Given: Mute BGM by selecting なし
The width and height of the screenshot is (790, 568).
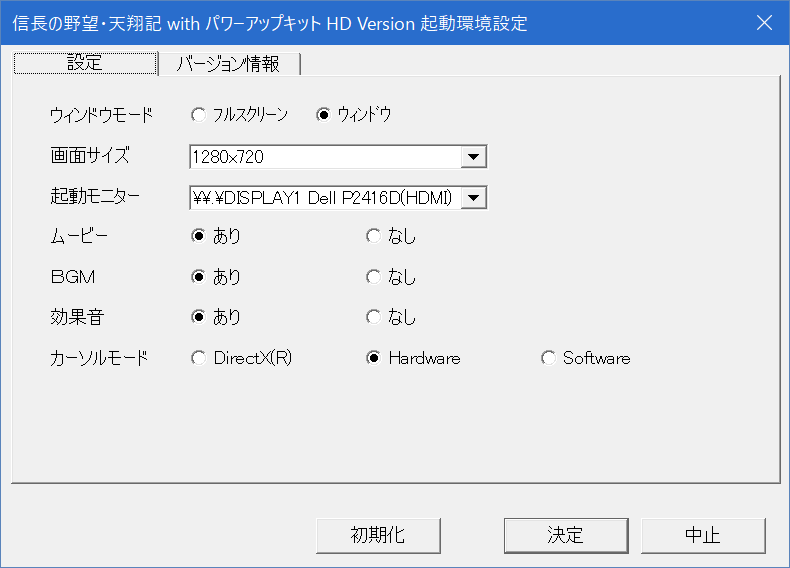Looking at the screenshot, I should [373, 277].
